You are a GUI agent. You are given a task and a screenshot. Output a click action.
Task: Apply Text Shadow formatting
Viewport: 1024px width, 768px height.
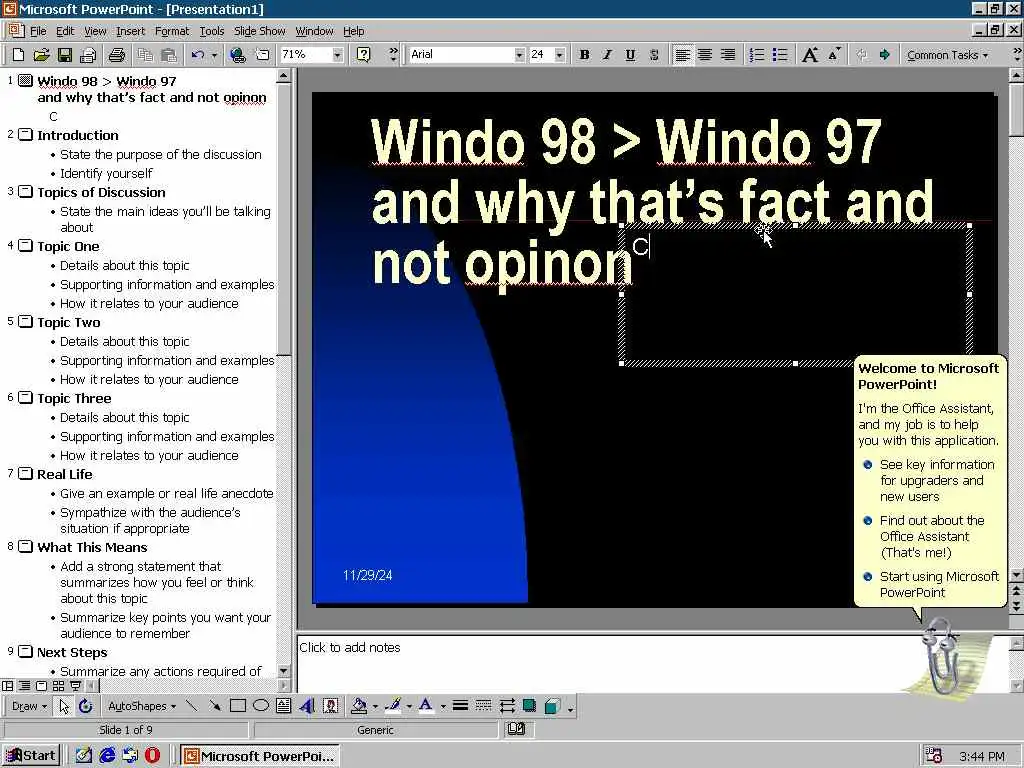(654, 55)
